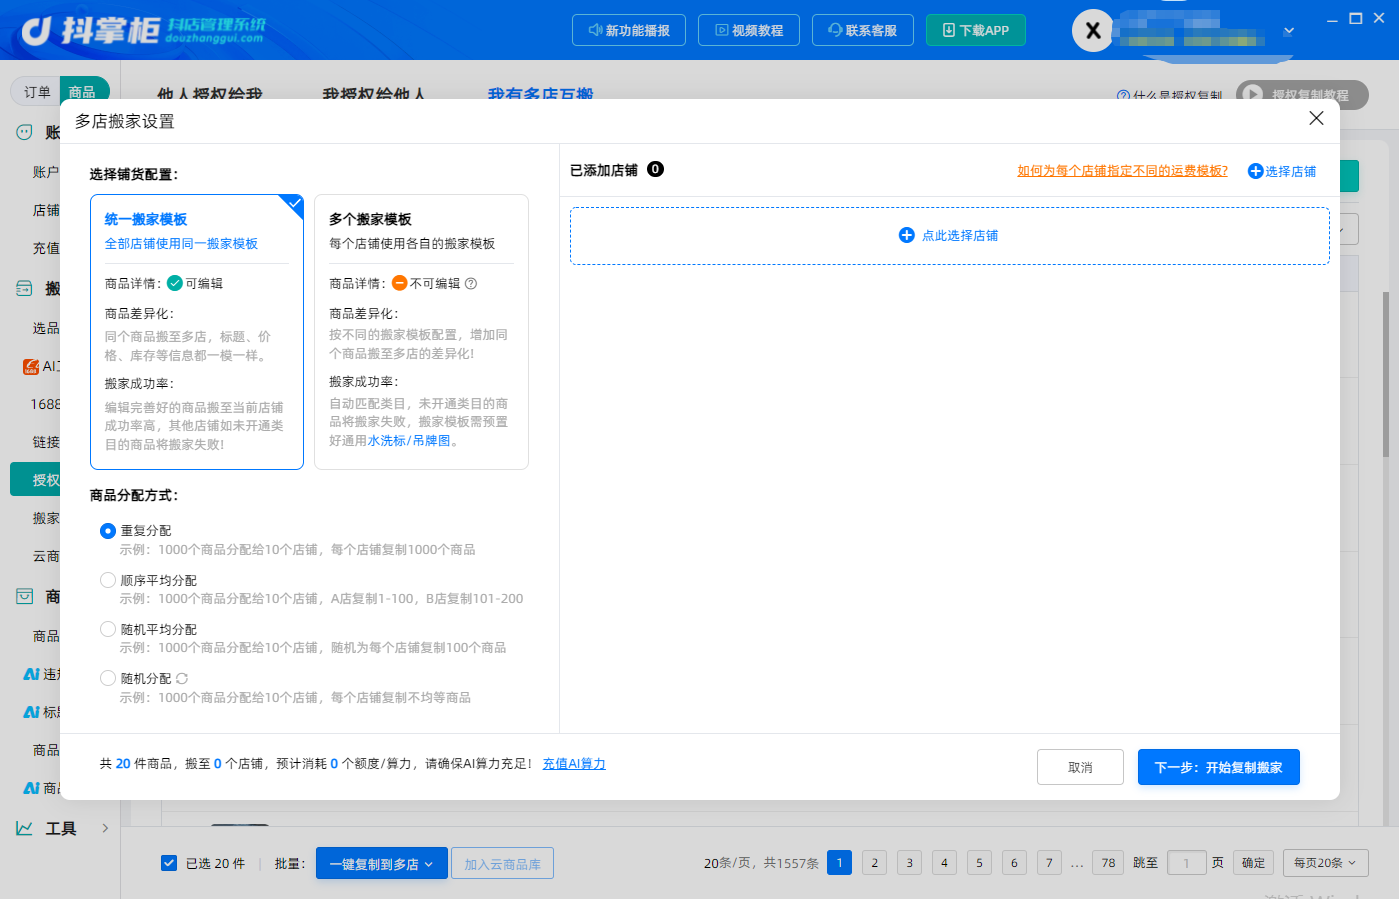Image resolution: width=1399 pixels, height=899 pixels.
Task: Expand the 工具 sidebar section arrow
Action: tap(105, 828)
